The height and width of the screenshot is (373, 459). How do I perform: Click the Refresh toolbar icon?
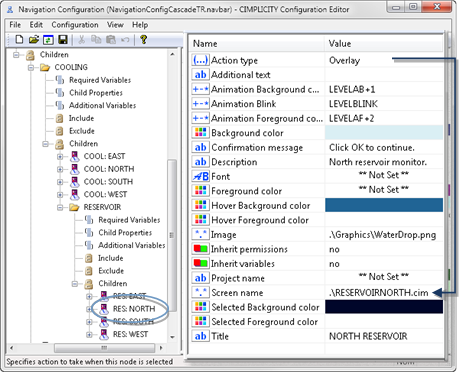pyautogui.click(x=48, y=40)
